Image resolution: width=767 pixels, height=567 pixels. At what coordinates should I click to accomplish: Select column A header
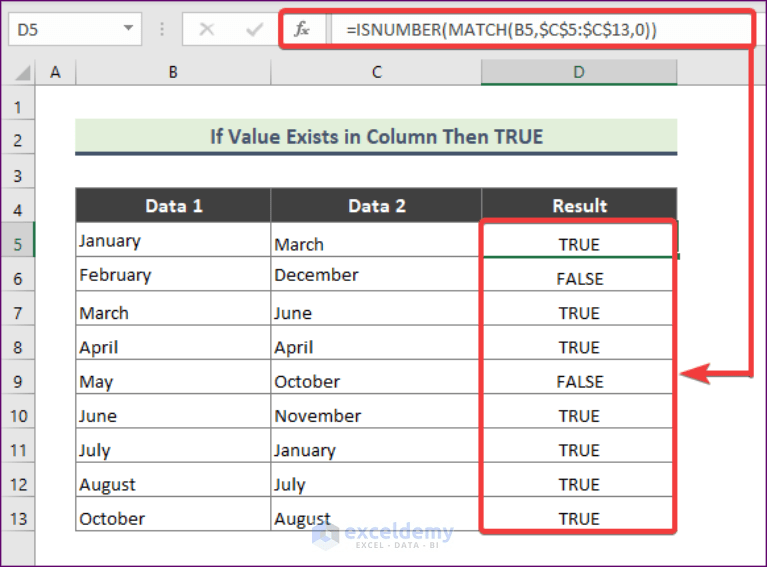[x=55, y=72]
